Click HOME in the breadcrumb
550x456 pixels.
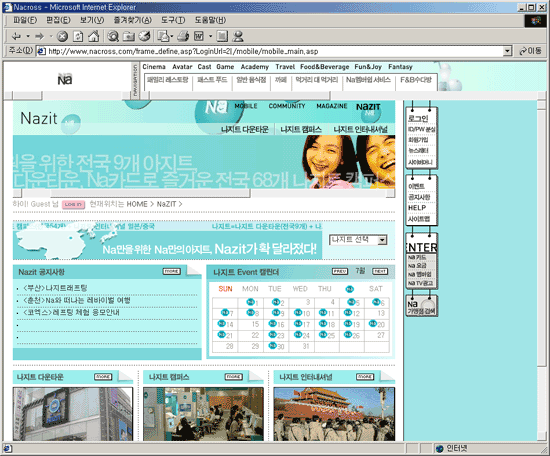click(x=137, y=204)
